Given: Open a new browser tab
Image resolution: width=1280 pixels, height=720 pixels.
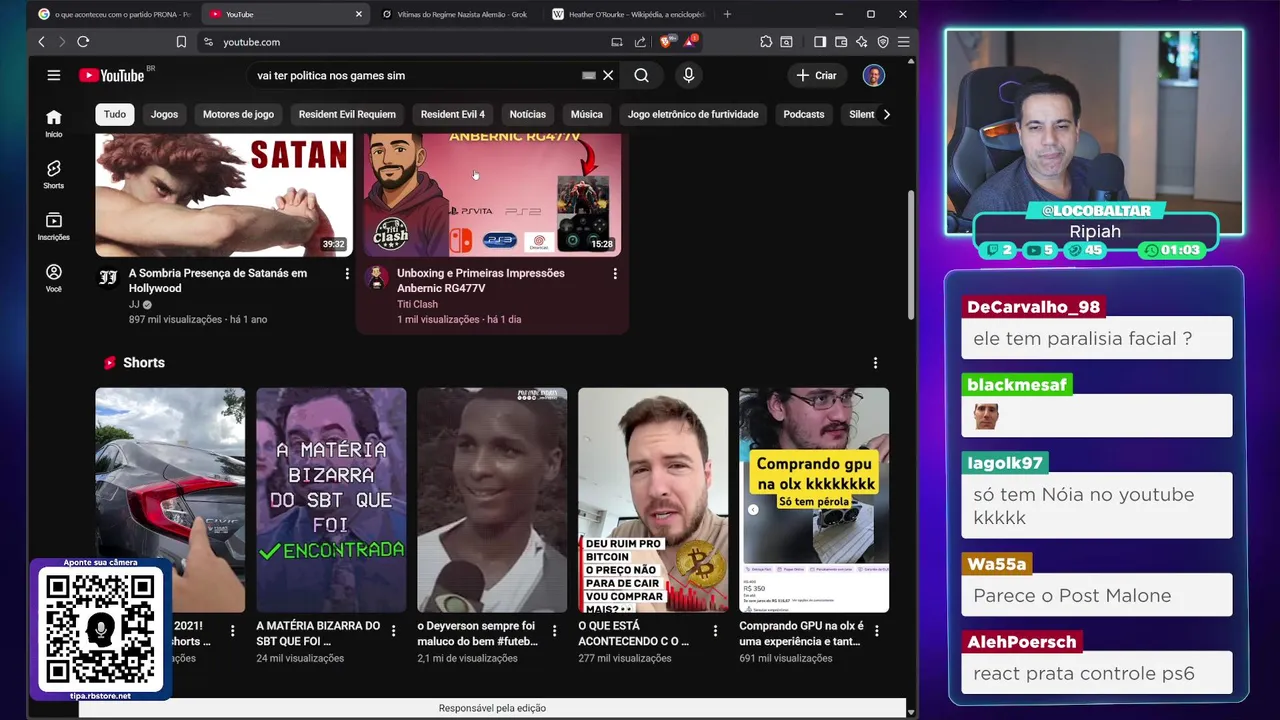Looking at the screenshot, I should (727, 14).
